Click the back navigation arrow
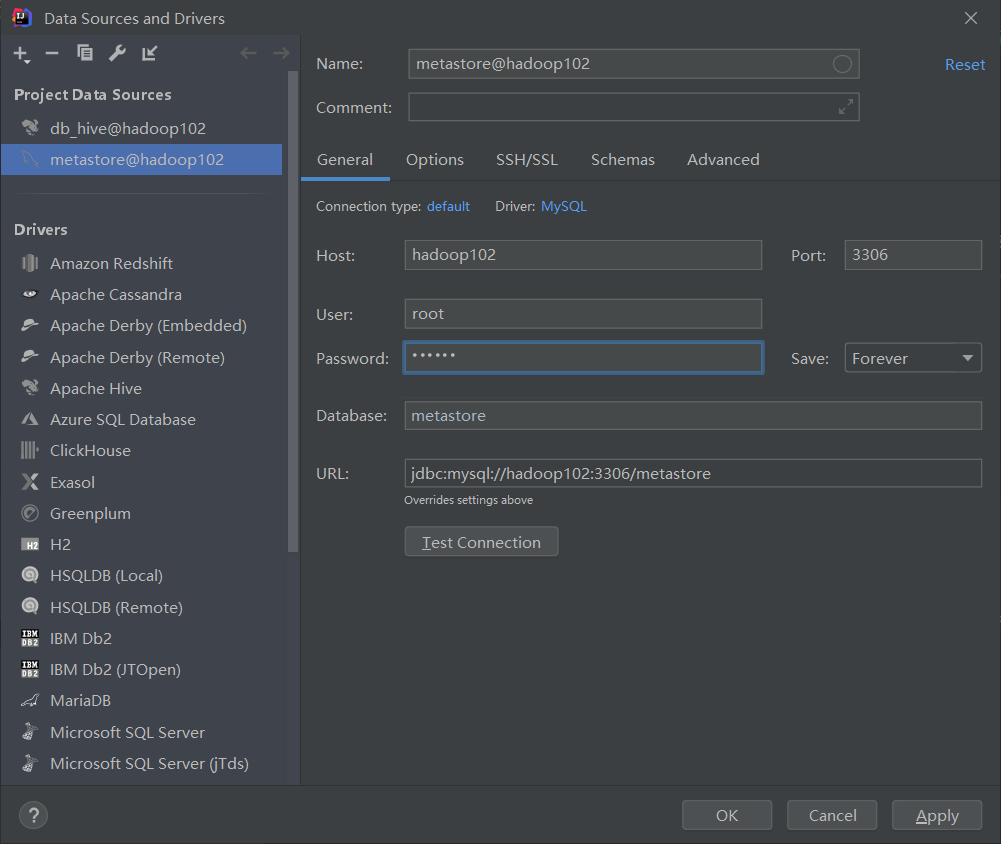This screenshot has height=844, width=1001. click(248, 53)
